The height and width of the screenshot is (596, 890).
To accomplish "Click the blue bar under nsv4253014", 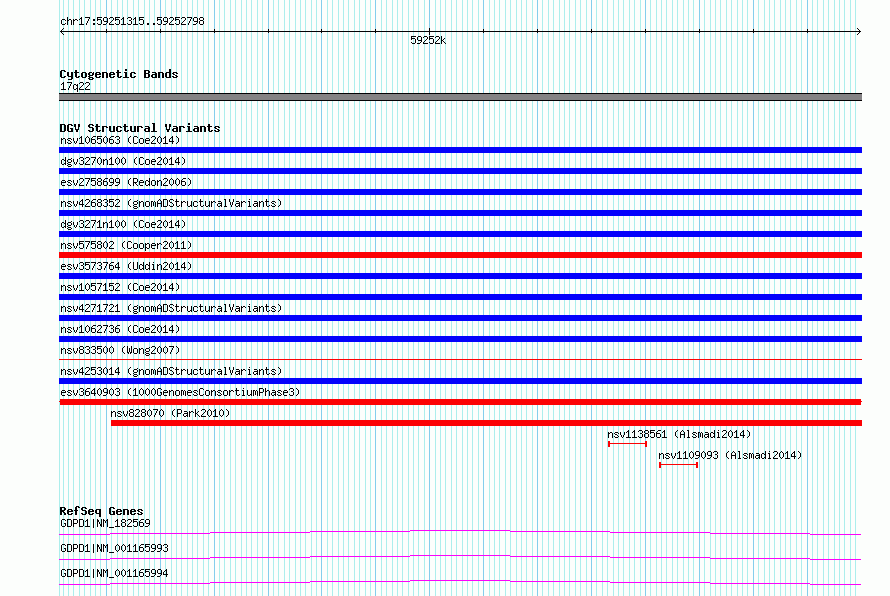I will pos(460,381).
